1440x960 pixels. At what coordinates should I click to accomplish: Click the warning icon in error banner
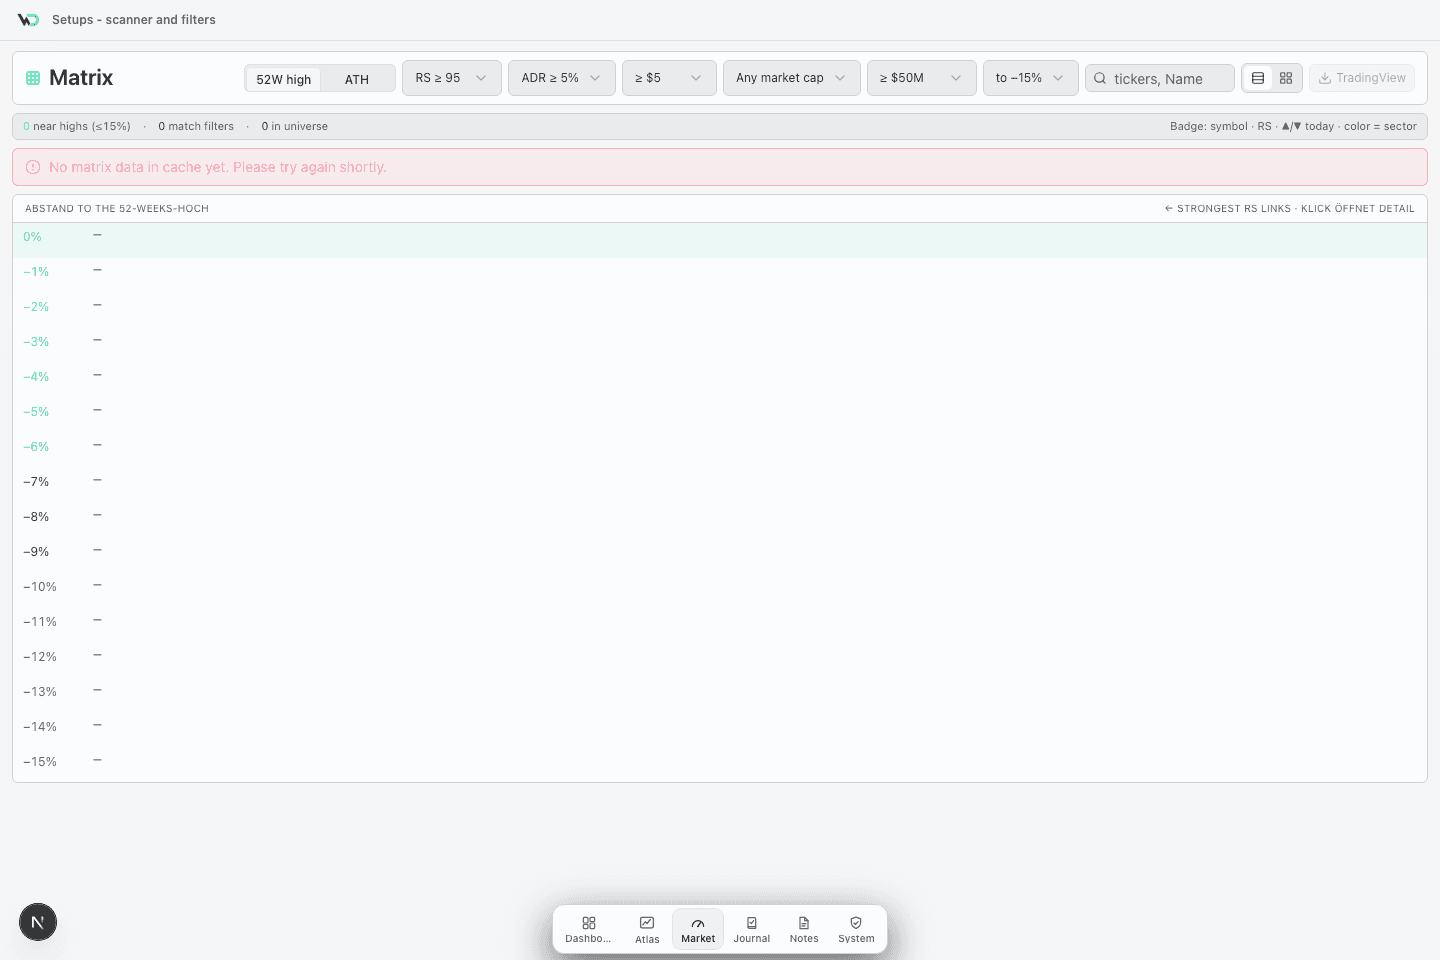[33, 167]
